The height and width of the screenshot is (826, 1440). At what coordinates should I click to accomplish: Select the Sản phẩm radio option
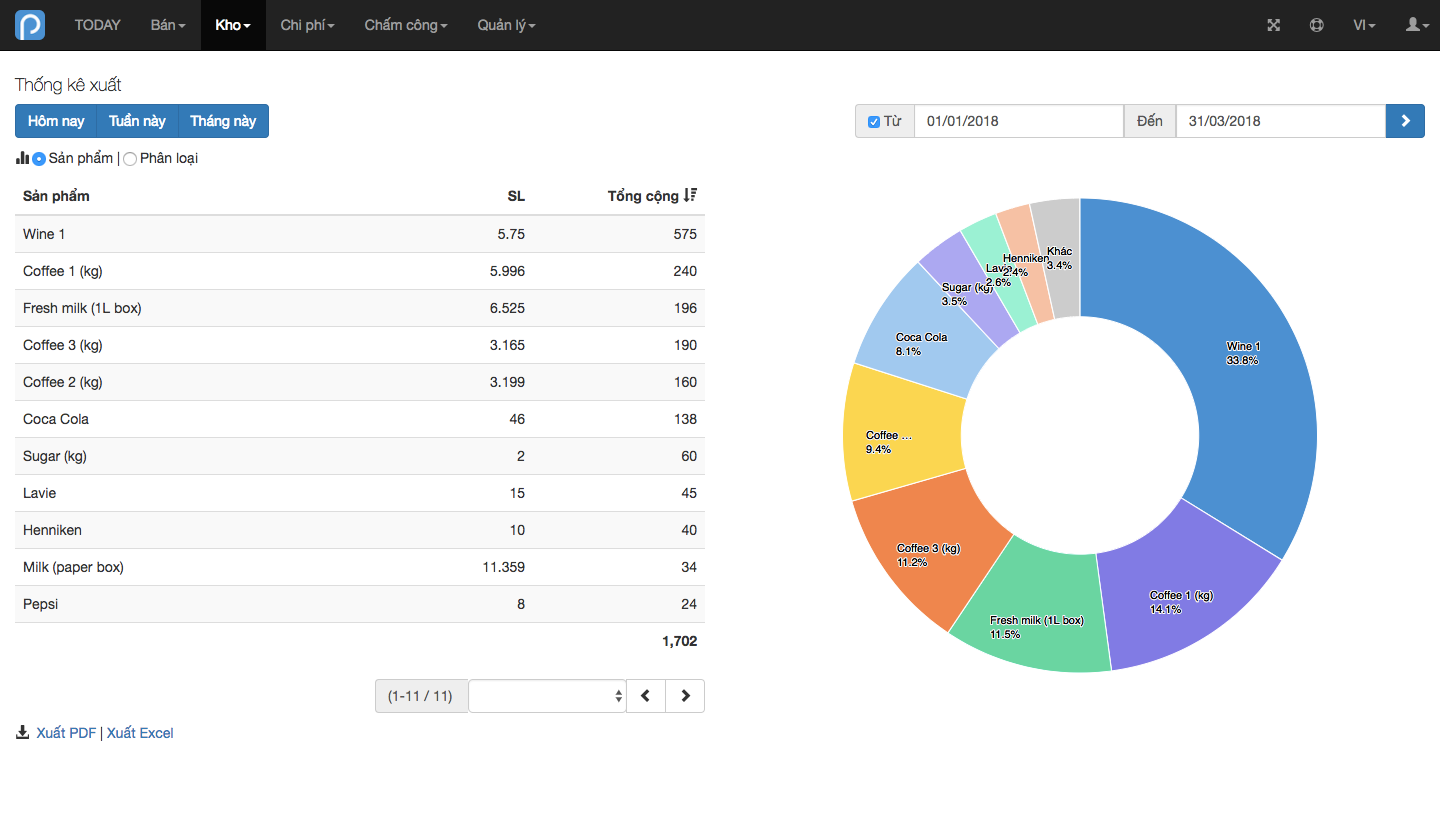(x=39, y=159)
